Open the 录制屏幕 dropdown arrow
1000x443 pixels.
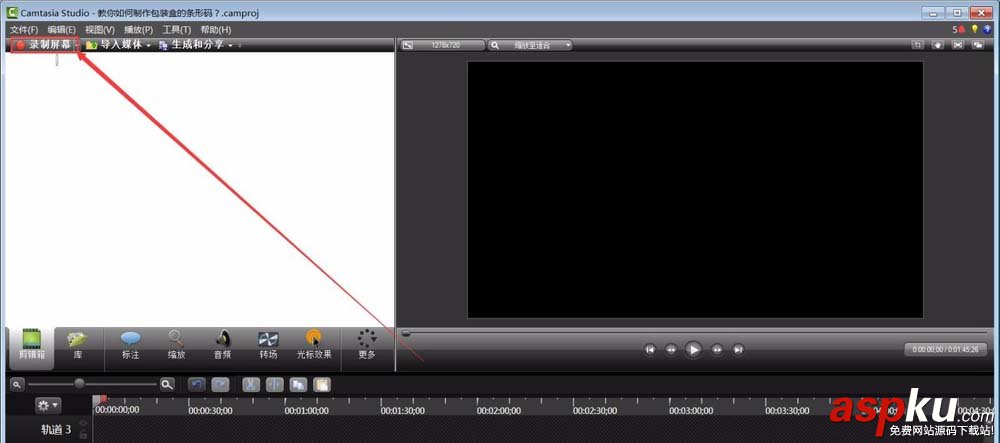(x=77, y=45)
